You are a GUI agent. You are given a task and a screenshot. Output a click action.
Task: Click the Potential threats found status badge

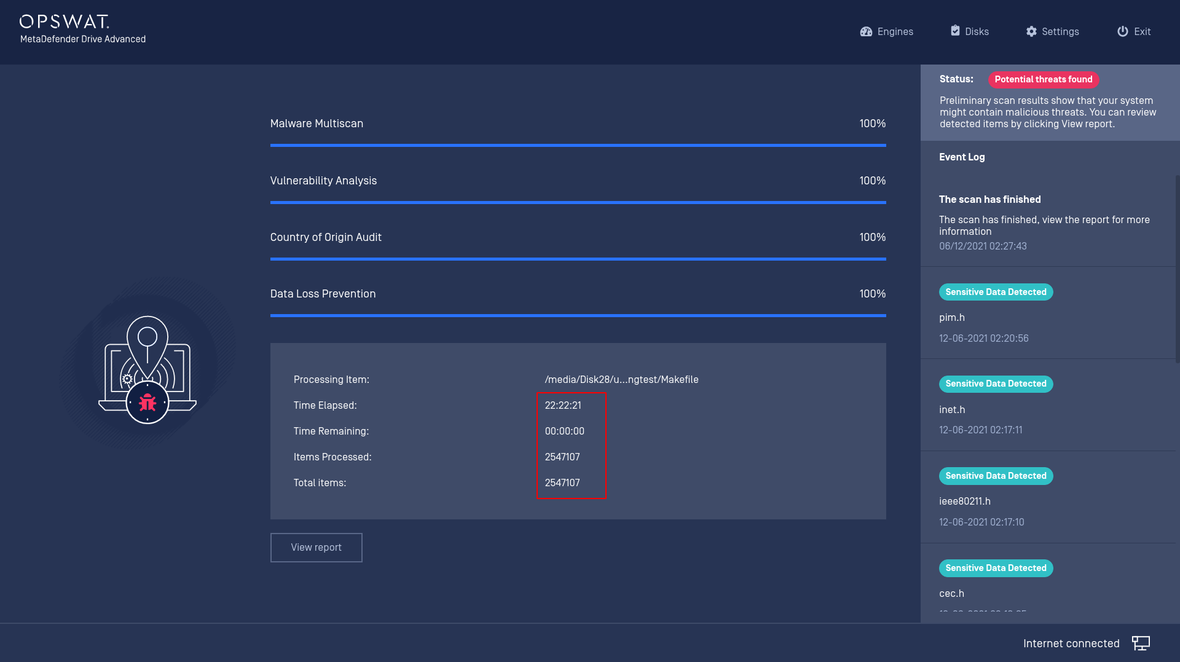click(x=1043, y=79)
